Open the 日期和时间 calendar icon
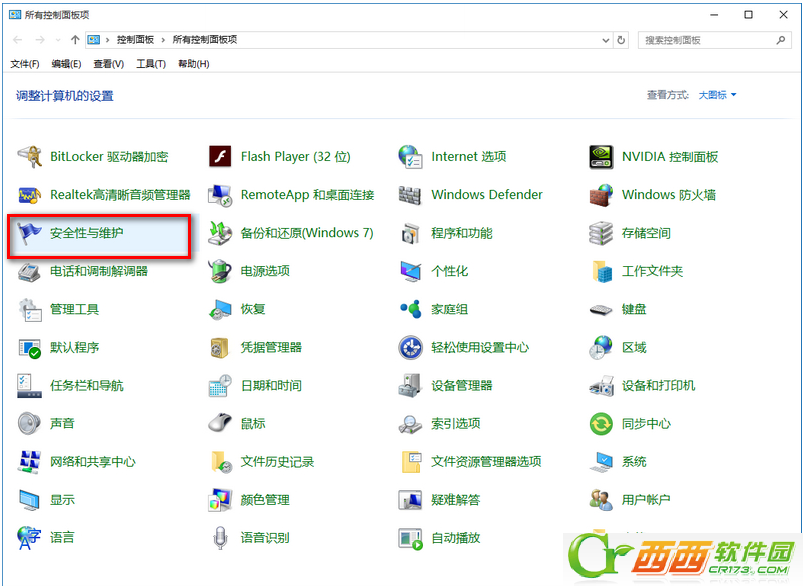This screenshot has width=803, height=586. 220,386
